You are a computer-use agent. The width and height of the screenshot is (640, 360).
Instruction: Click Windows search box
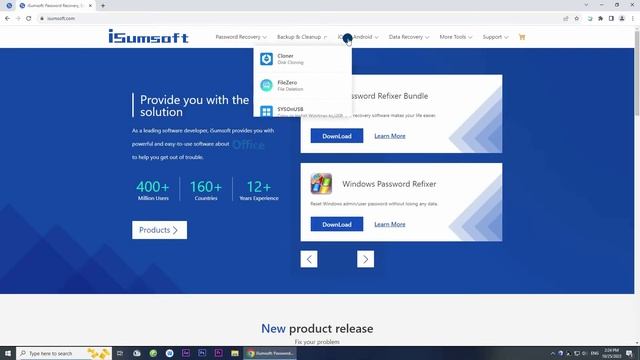[63, 353]
